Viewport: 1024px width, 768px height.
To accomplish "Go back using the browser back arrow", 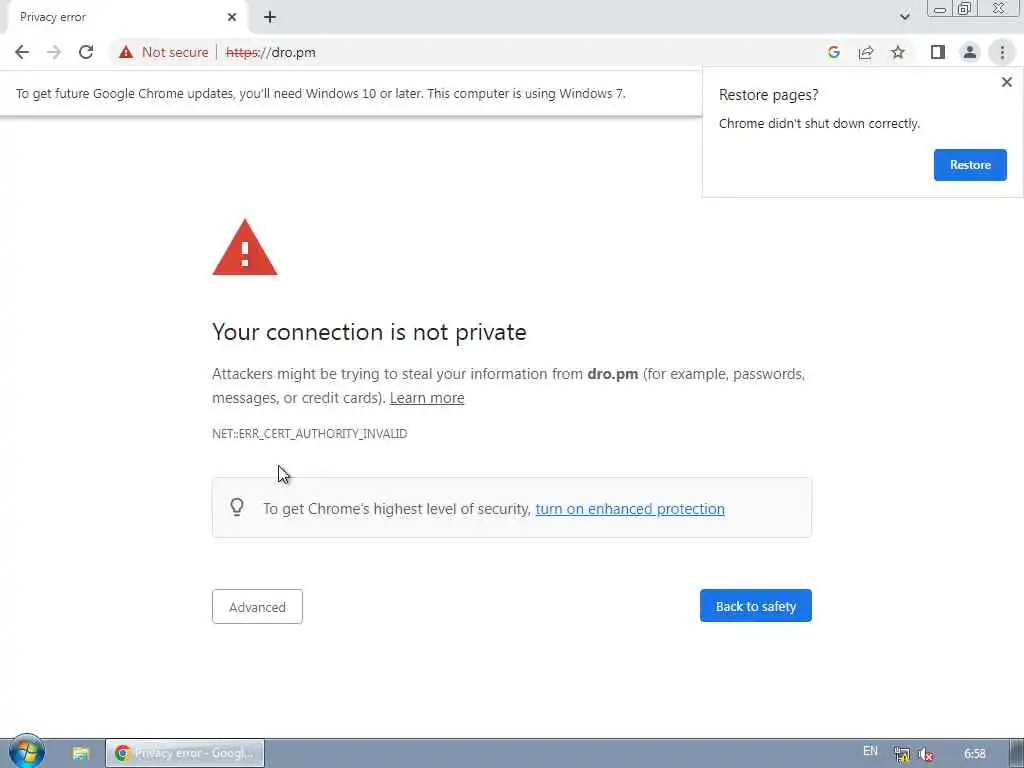I will [x=22, y=52].
